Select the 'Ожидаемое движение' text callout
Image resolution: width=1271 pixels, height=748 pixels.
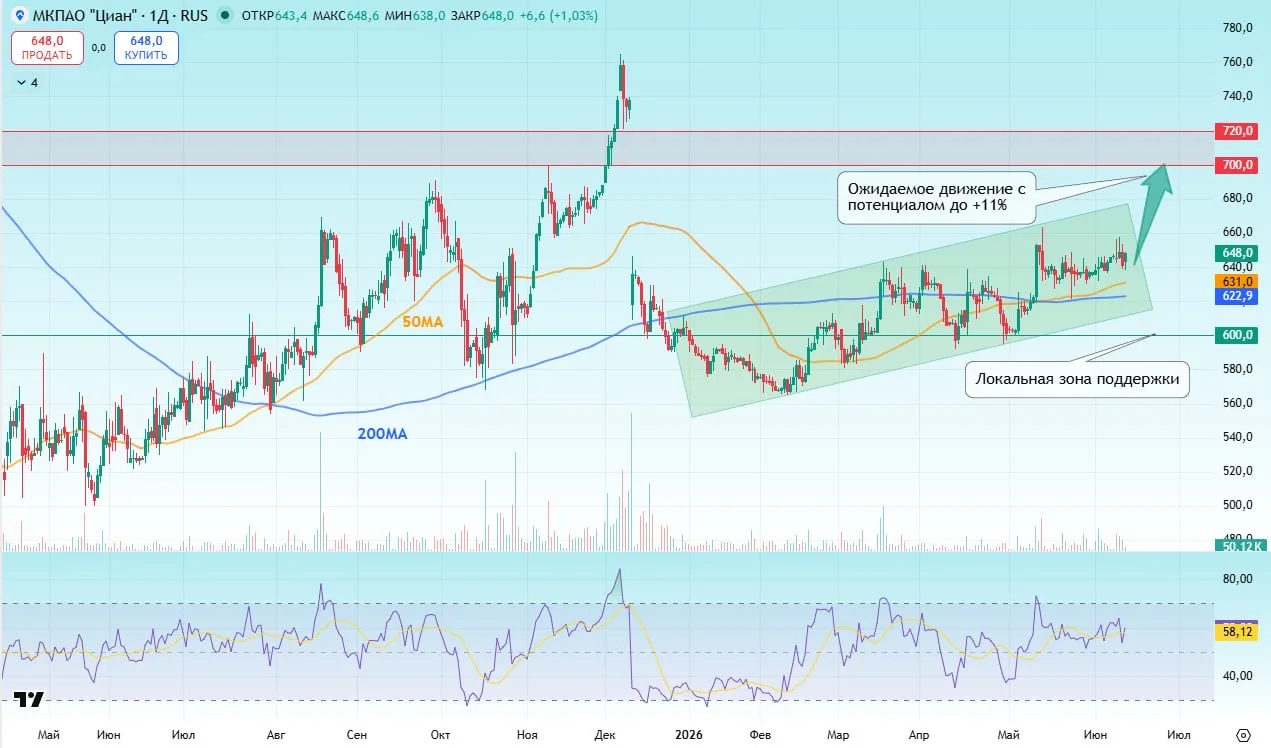(937, 196)
